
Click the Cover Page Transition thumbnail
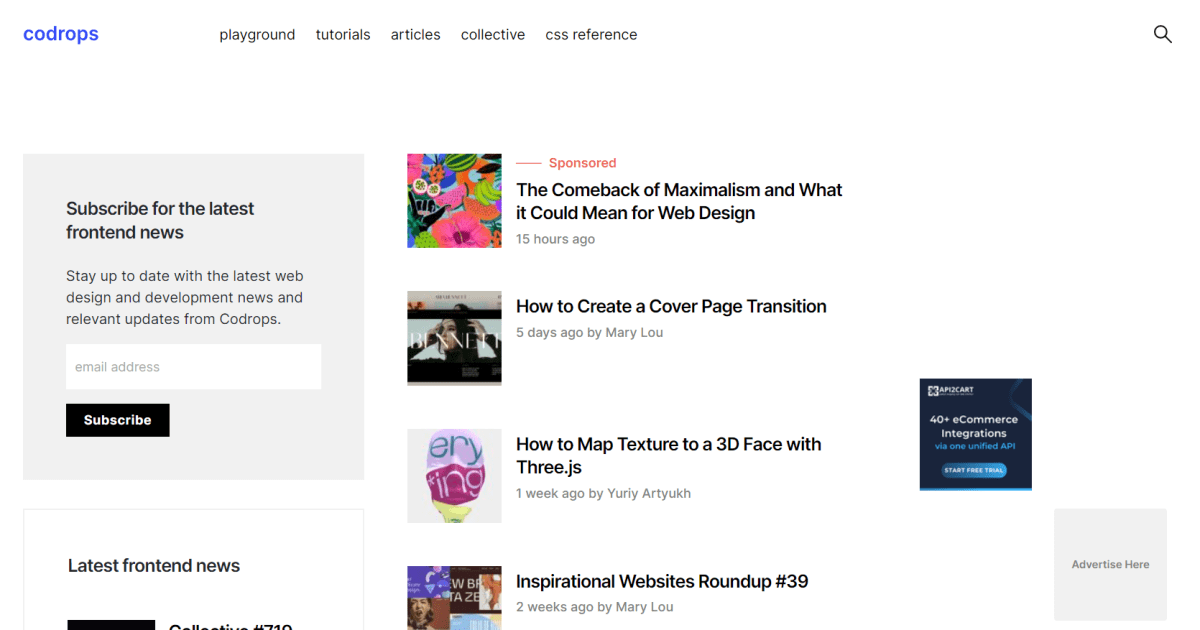(x=454, y=338)
